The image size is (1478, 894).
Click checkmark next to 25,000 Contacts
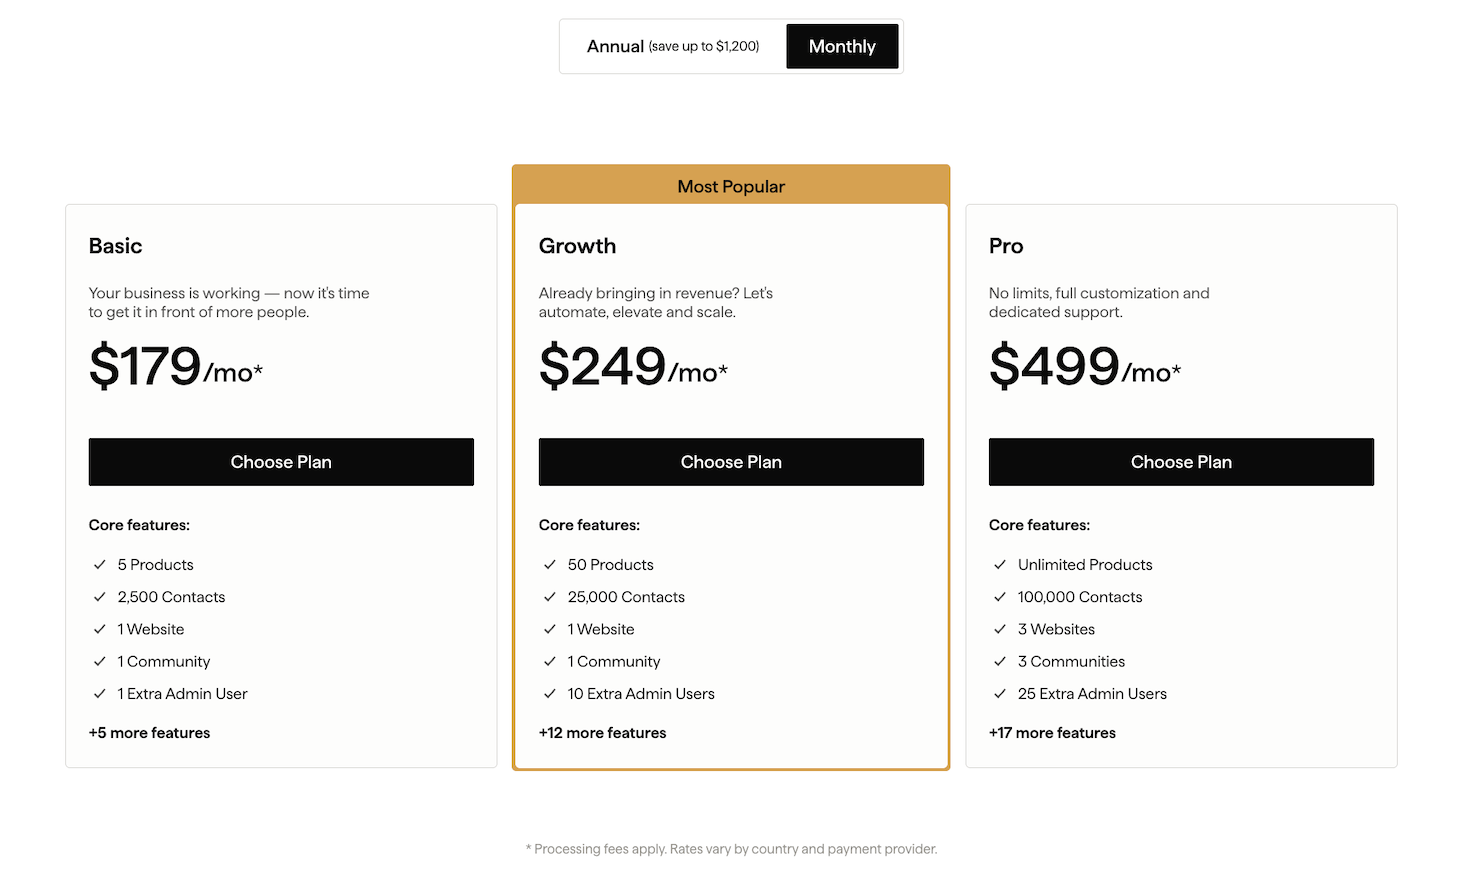tap(550, 597)
